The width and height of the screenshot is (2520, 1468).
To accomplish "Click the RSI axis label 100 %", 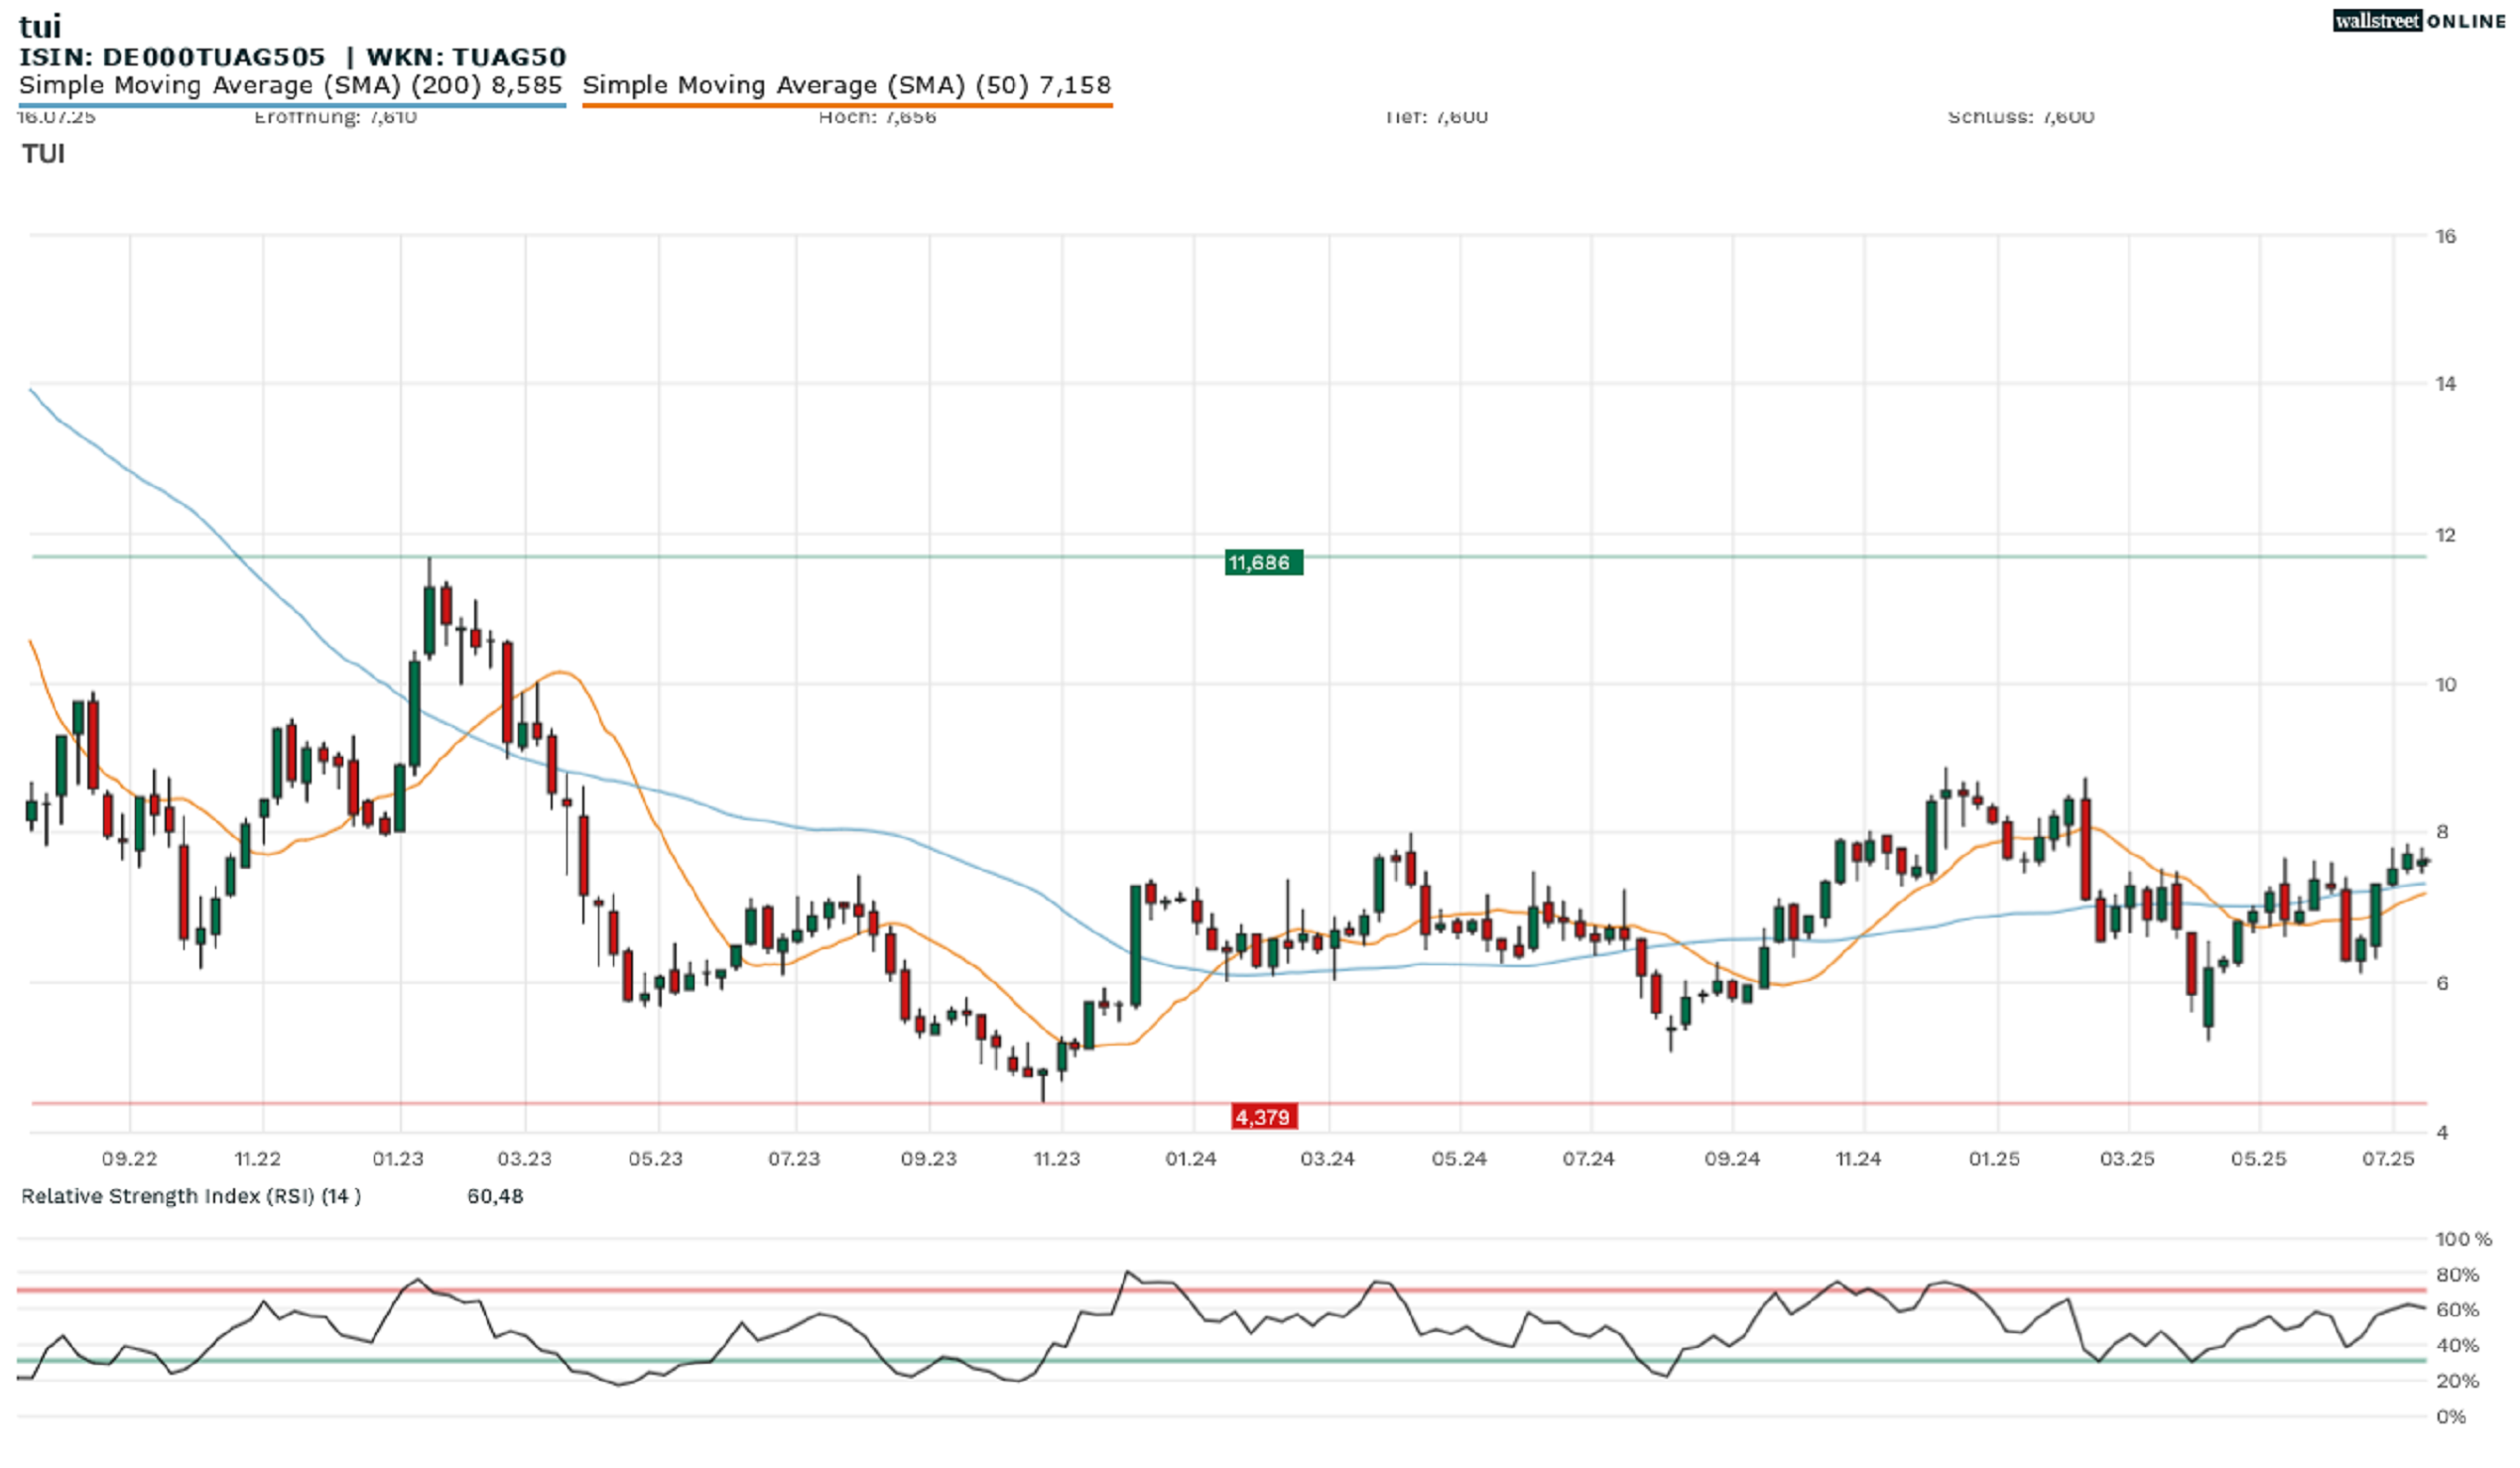I will pyautogui.click(x=2464, y=1241).
